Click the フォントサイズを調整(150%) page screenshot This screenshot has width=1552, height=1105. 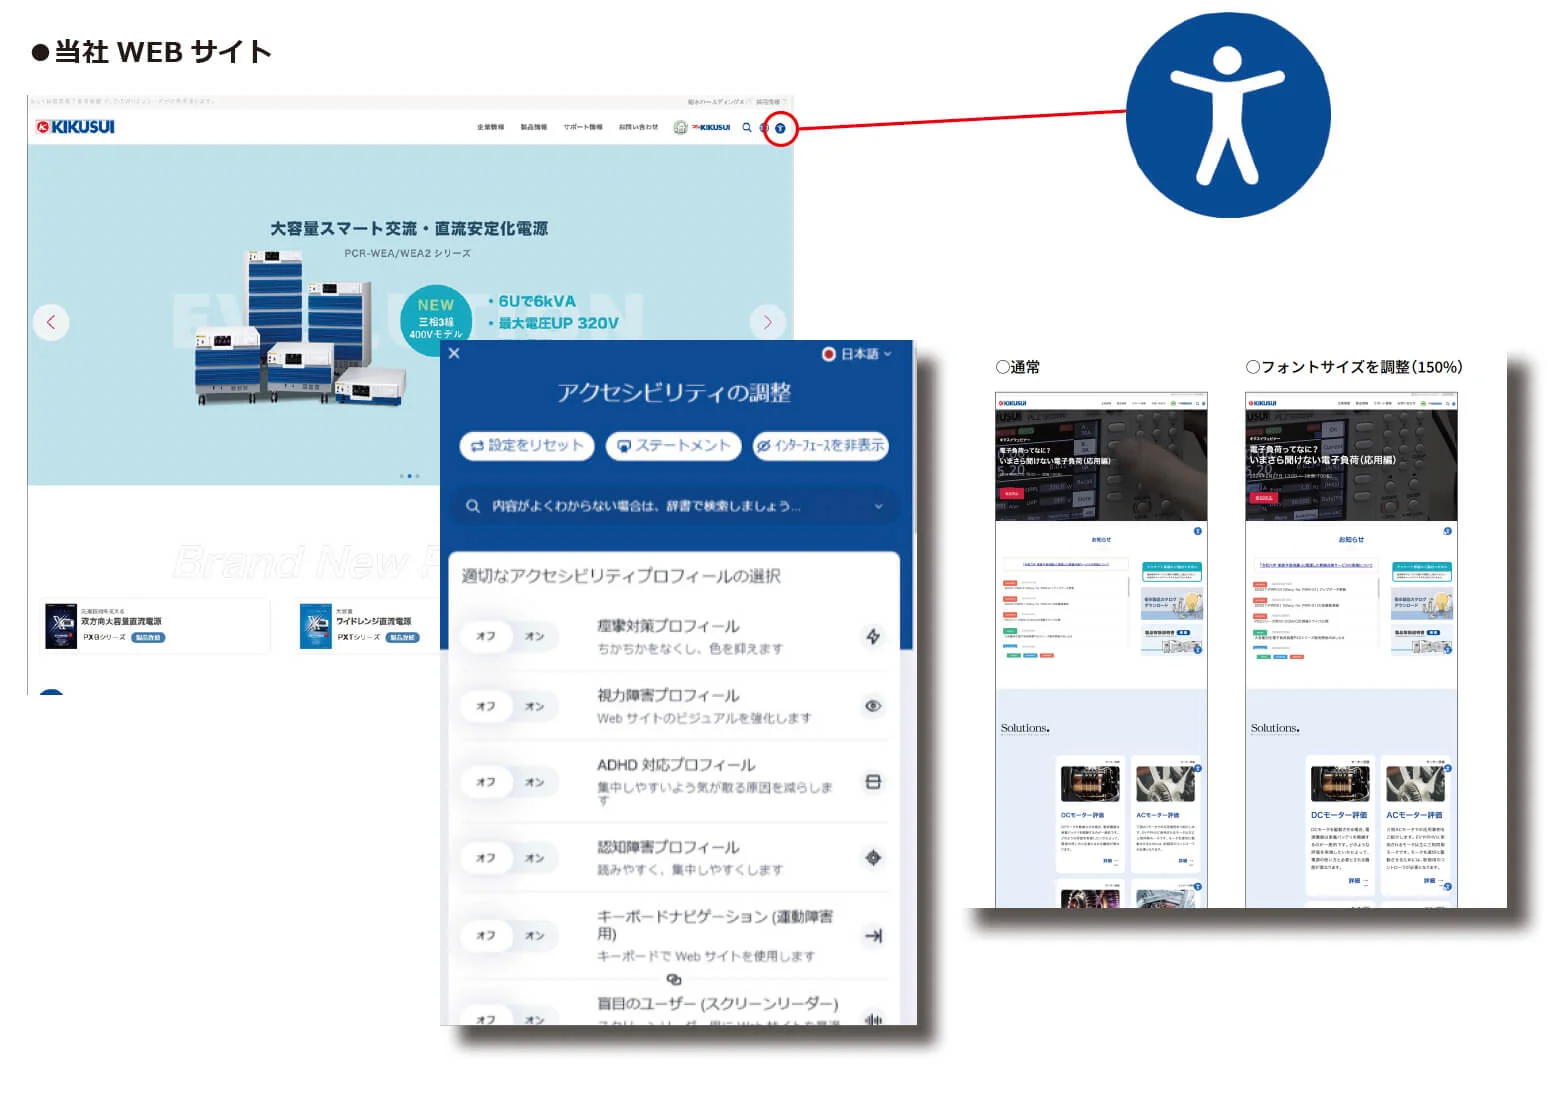pyautogui.click(x=1351, y=650)
